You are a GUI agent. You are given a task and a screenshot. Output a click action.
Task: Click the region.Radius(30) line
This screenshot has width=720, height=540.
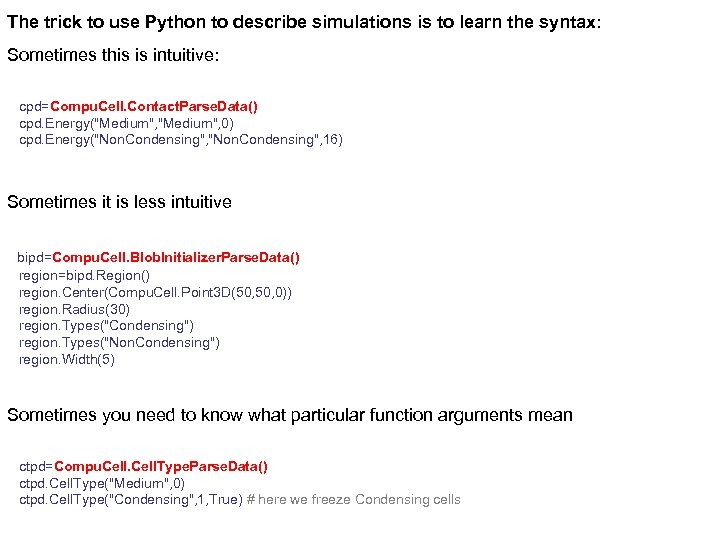pyautogui.click(x=74, y=309)
